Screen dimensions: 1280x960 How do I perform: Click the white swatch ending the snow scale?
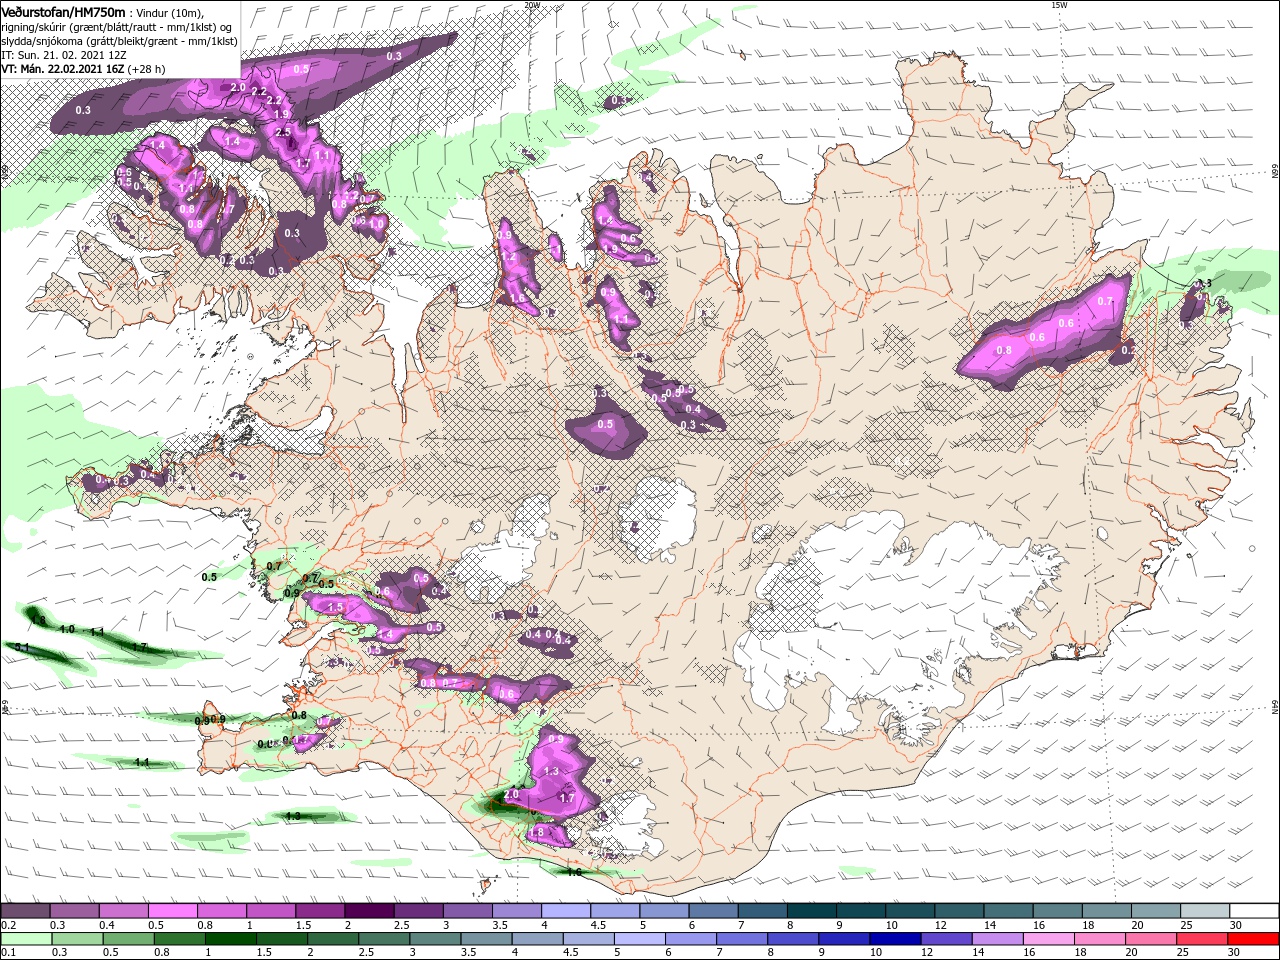click(x=1254, y=911)
